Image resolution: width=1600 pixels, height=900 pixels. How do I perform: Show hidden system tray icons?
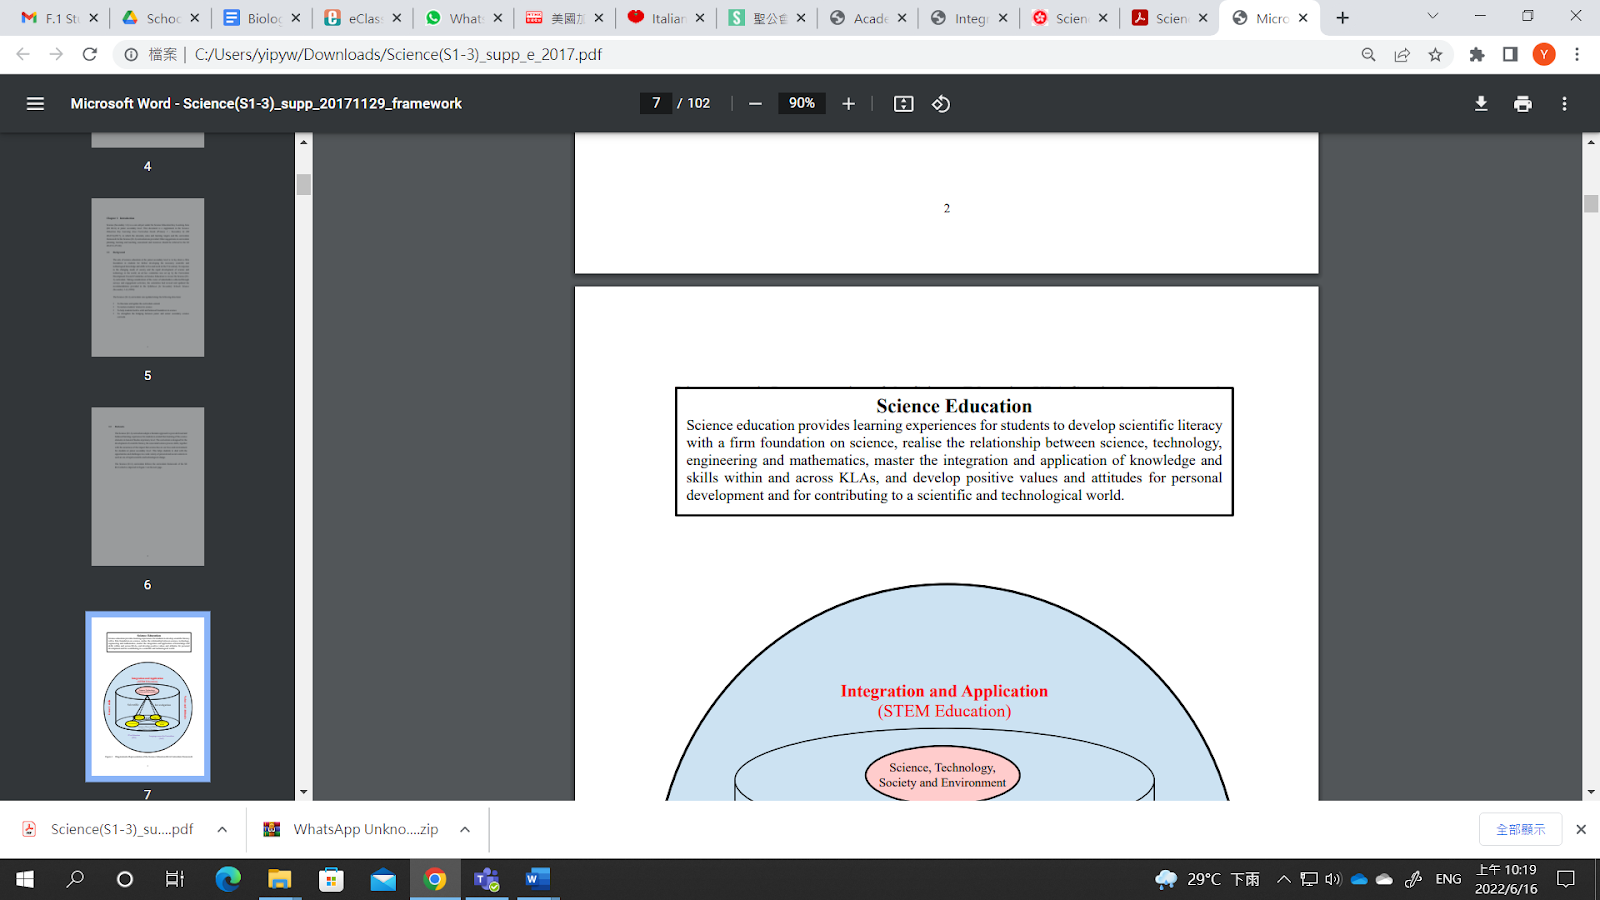(x=1284, y=879)
